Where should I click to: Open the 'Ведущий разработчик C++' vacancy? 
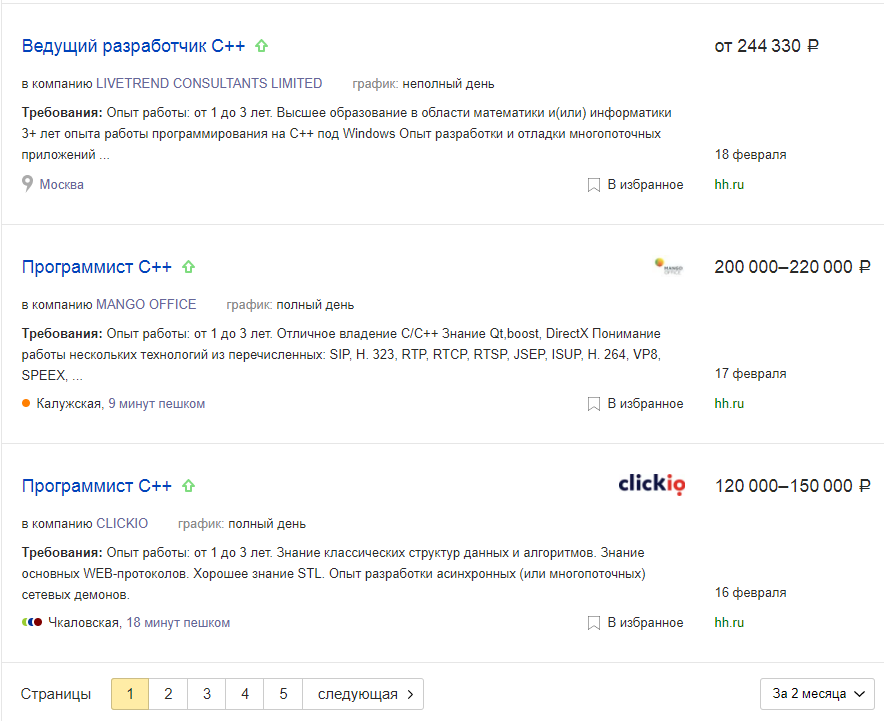pyautogui.click(x=134, y=46)
